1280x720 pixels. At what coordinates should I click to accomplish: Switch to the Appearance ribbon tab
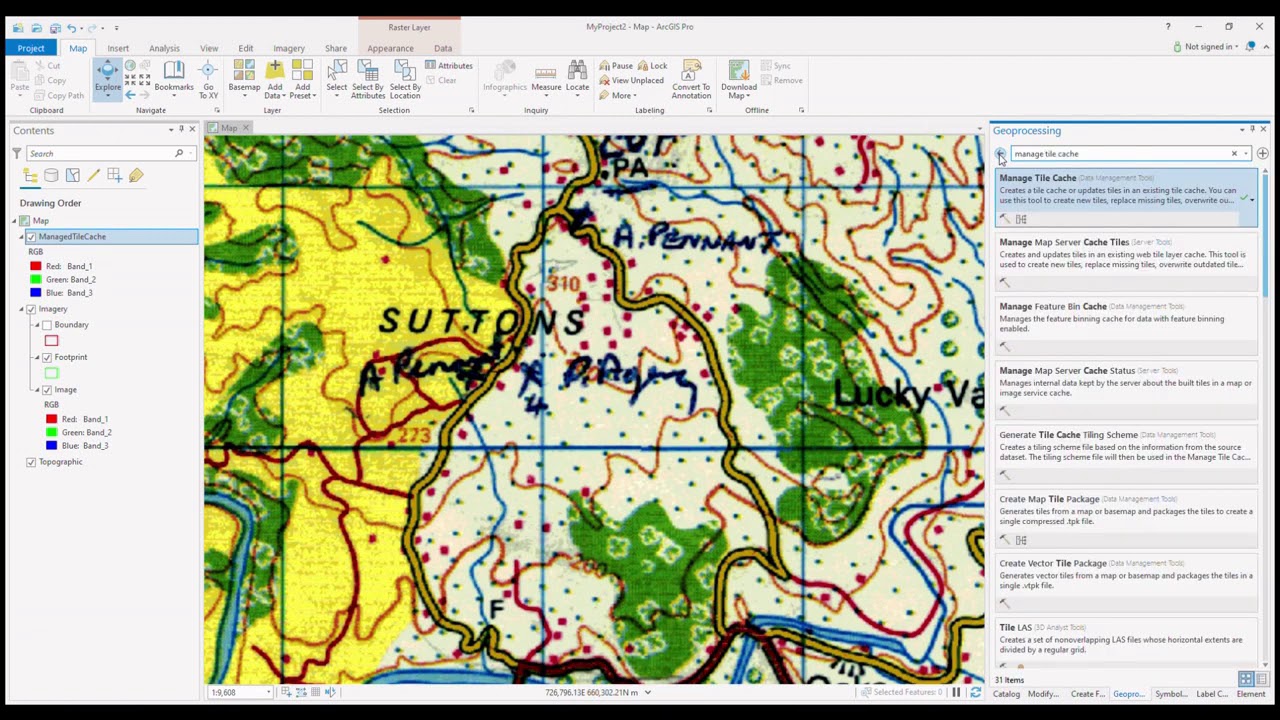[390, 48]
